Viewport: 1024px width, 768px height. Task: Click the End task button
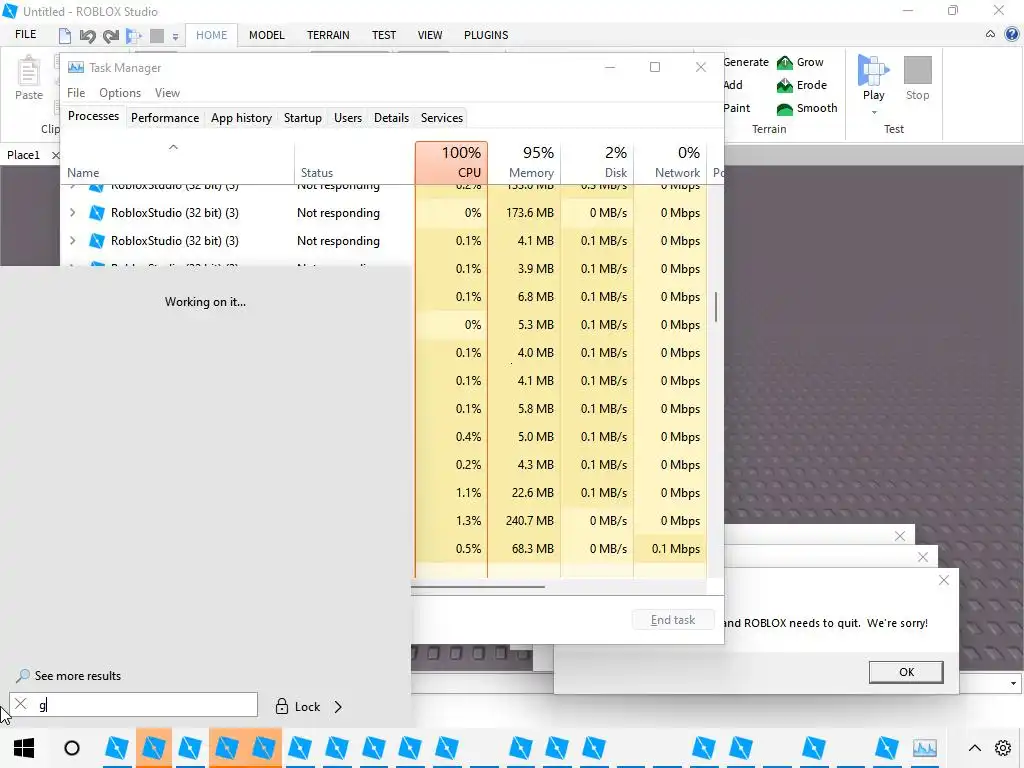(673, 620)
